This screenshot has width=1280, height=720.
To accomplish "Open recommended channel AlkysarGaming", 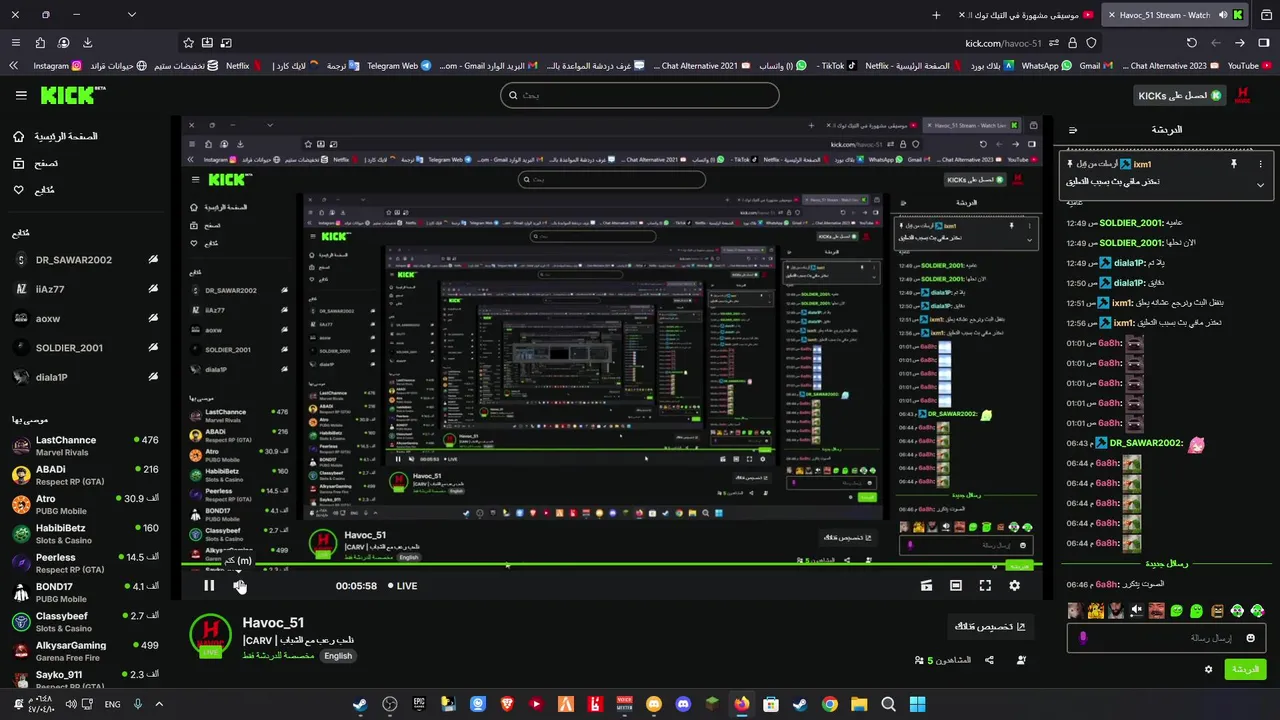I will pos(87,651).
